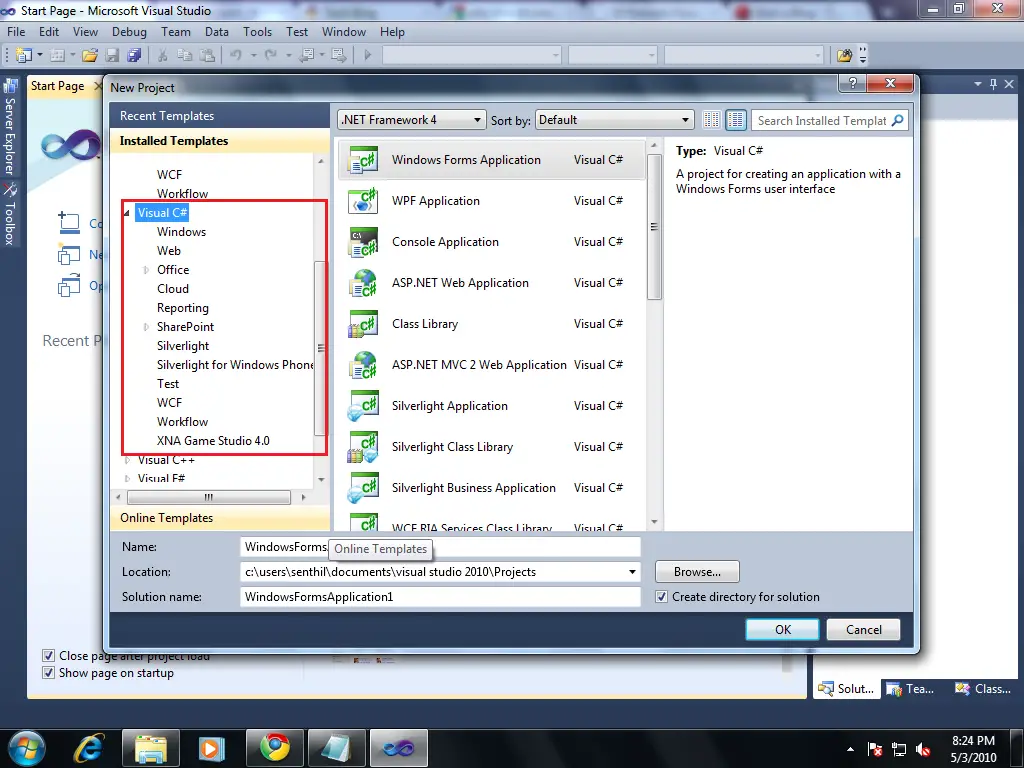
Task: Select the Console Application template icon
Action: pyautogui.click(x=362, y=242)
